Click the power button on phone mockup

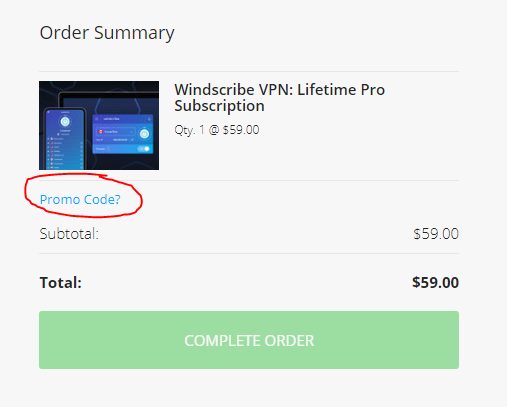(65, 121)
